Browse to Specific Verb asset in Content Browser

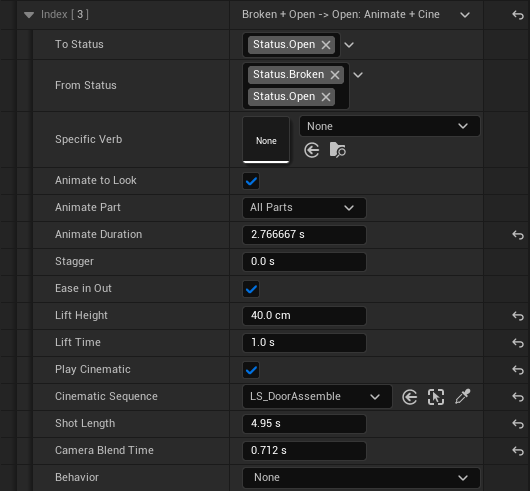click(x=337, y=150)
